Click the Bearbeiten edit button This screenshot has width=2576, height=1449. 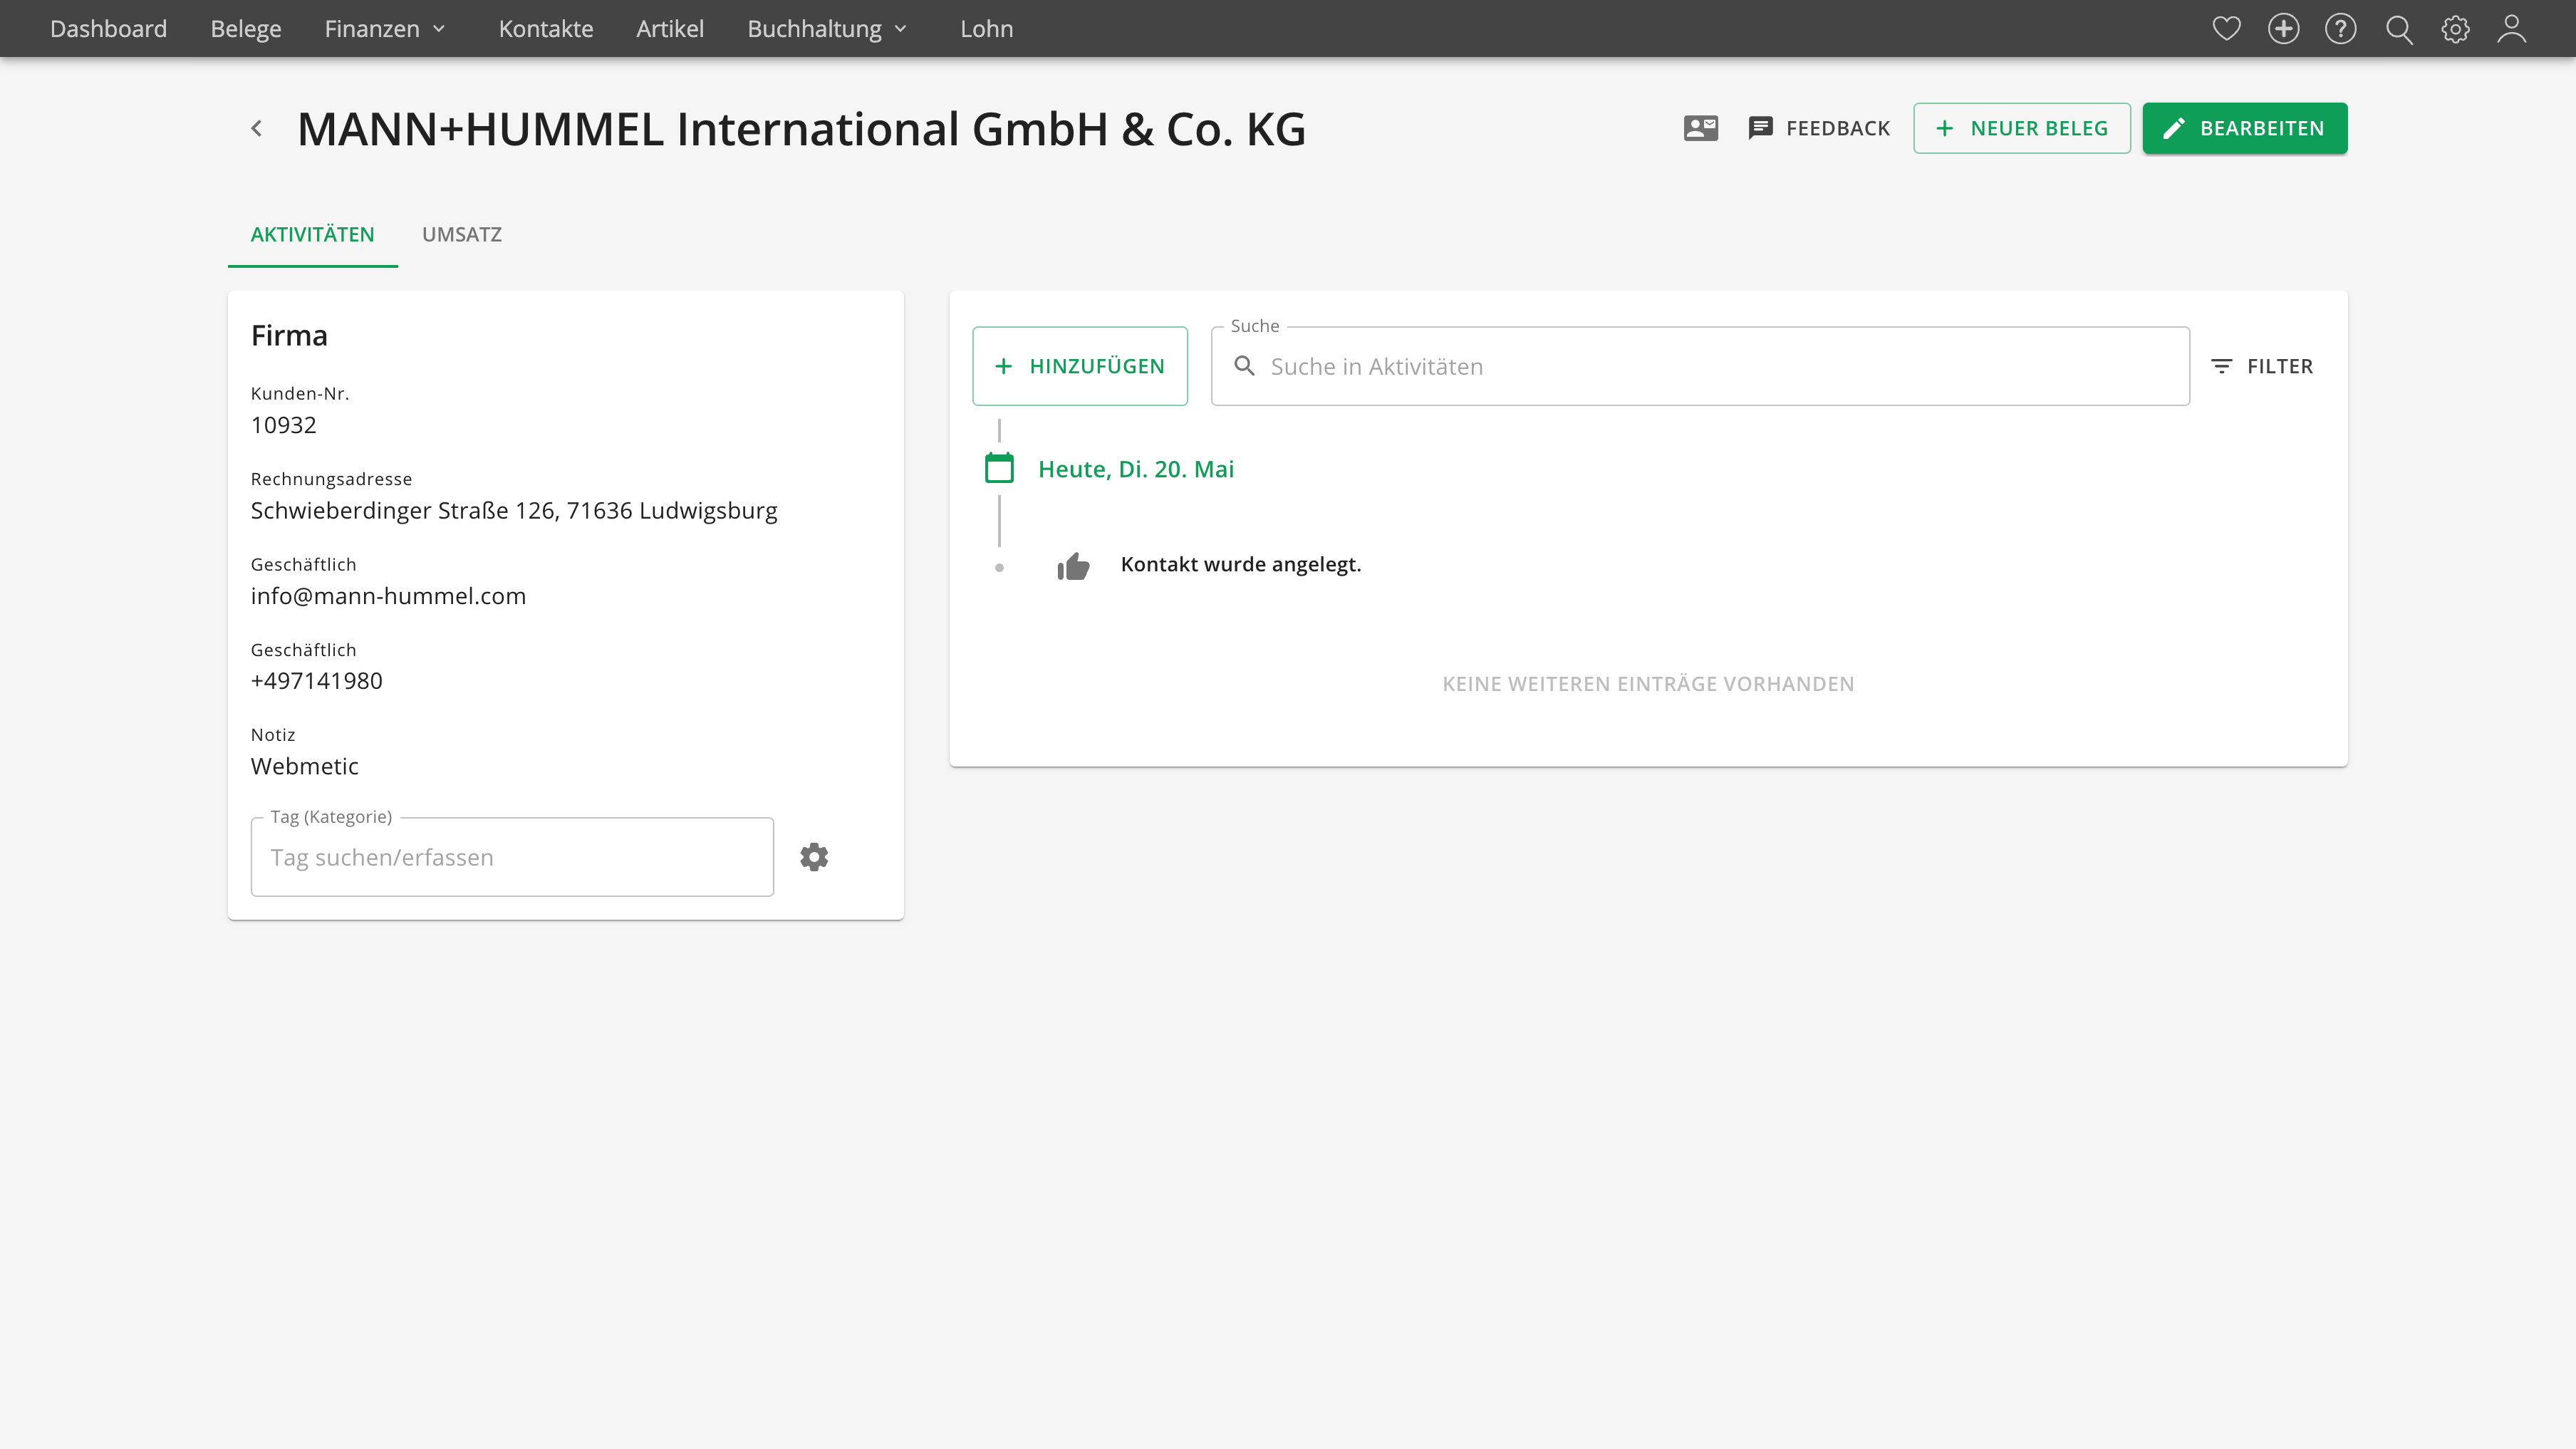2244,128
